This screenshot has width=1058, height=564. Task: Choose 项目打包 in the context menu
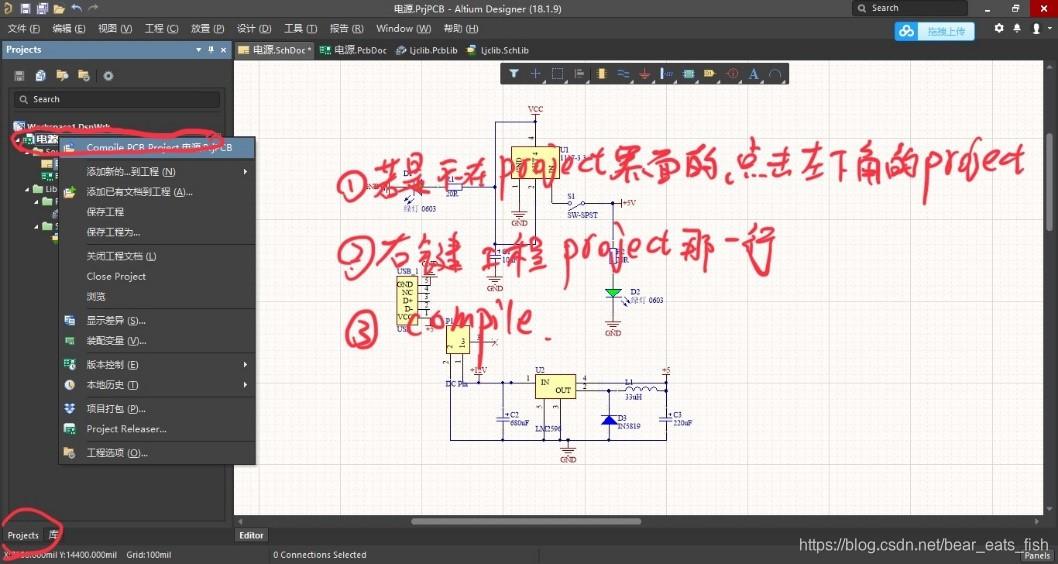[157, 409]
